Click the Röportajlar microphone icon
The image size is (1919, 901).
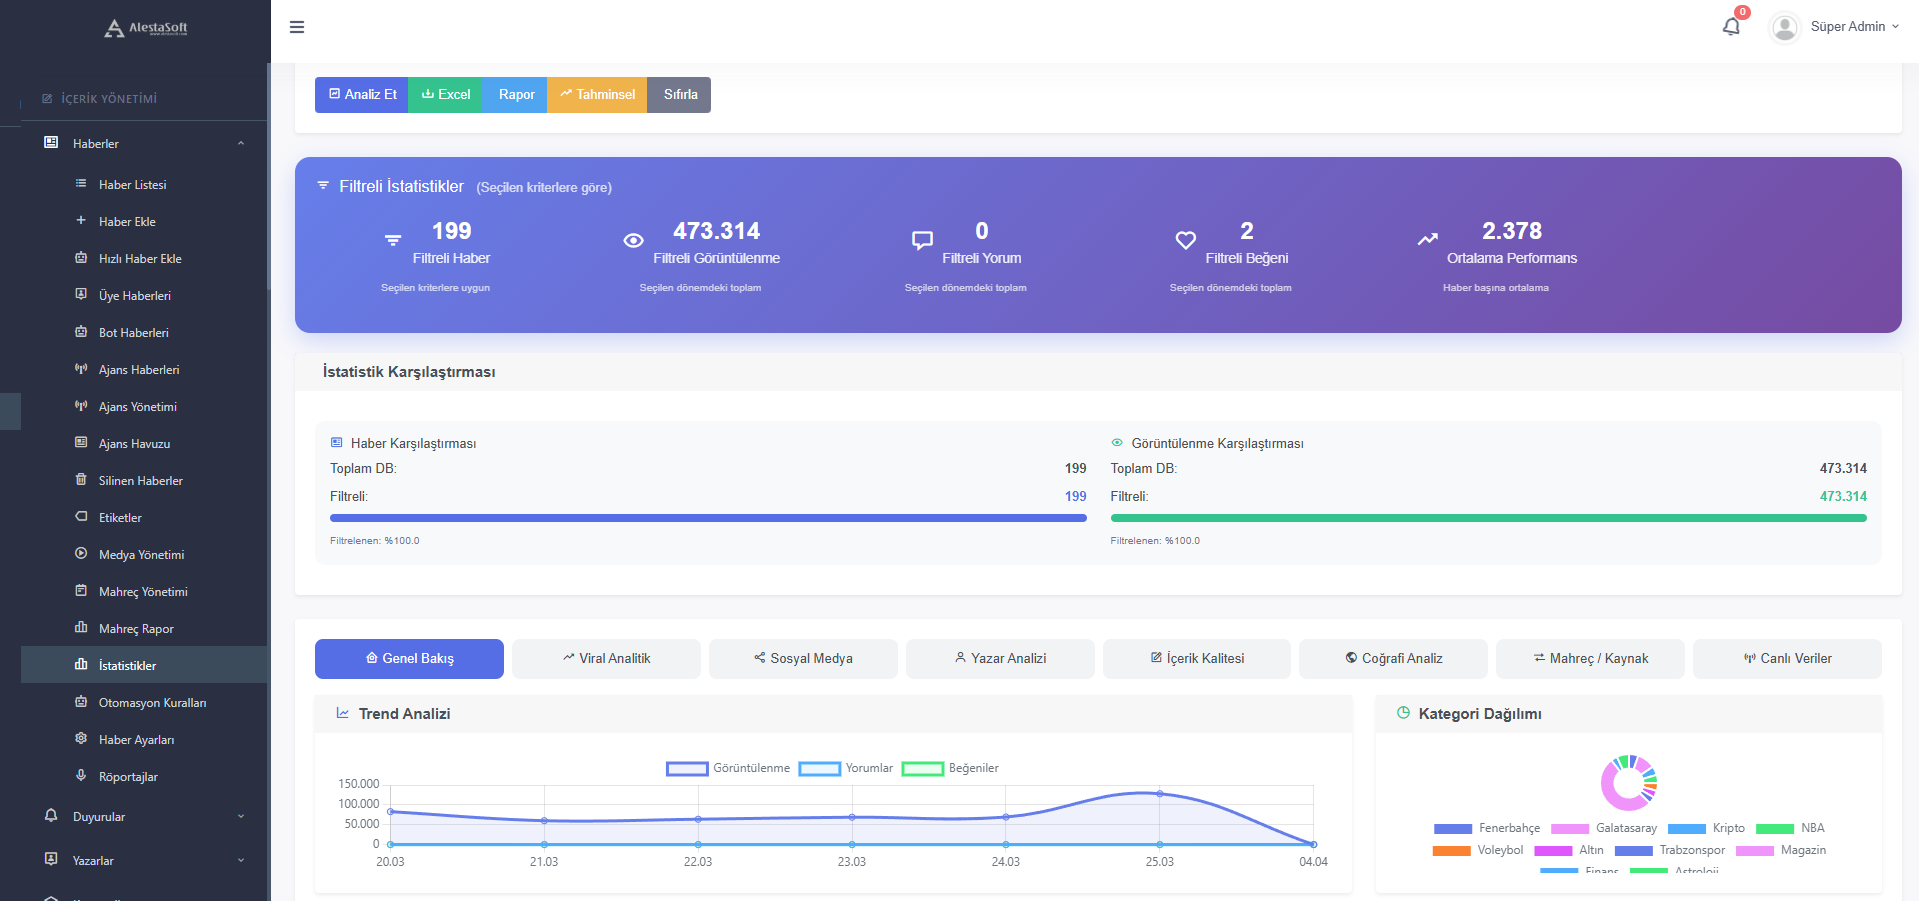click(x=81, y=776)
